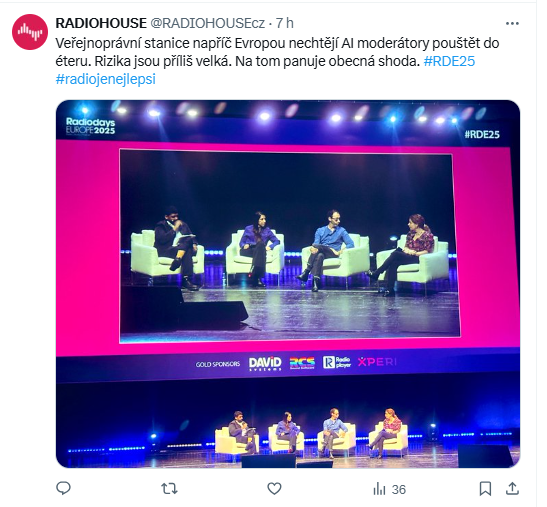View analytics bar chart icon showing 36
The image size is (547, 507).
[379, 489]
